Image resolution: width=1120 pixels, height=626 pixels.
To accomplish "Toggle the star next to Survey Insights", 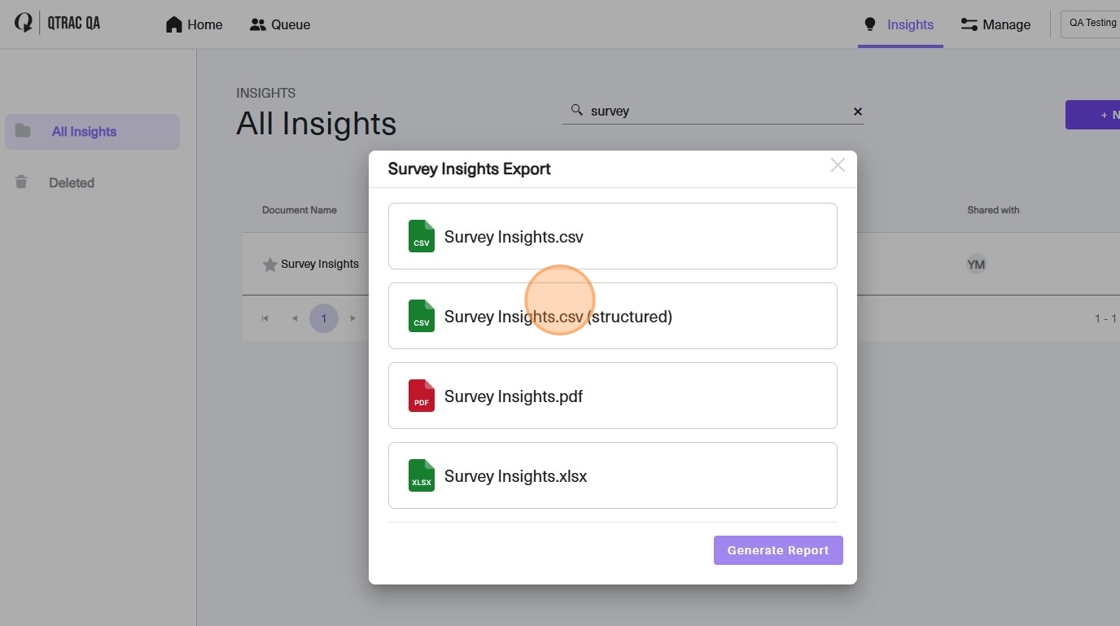I will 270,264.
